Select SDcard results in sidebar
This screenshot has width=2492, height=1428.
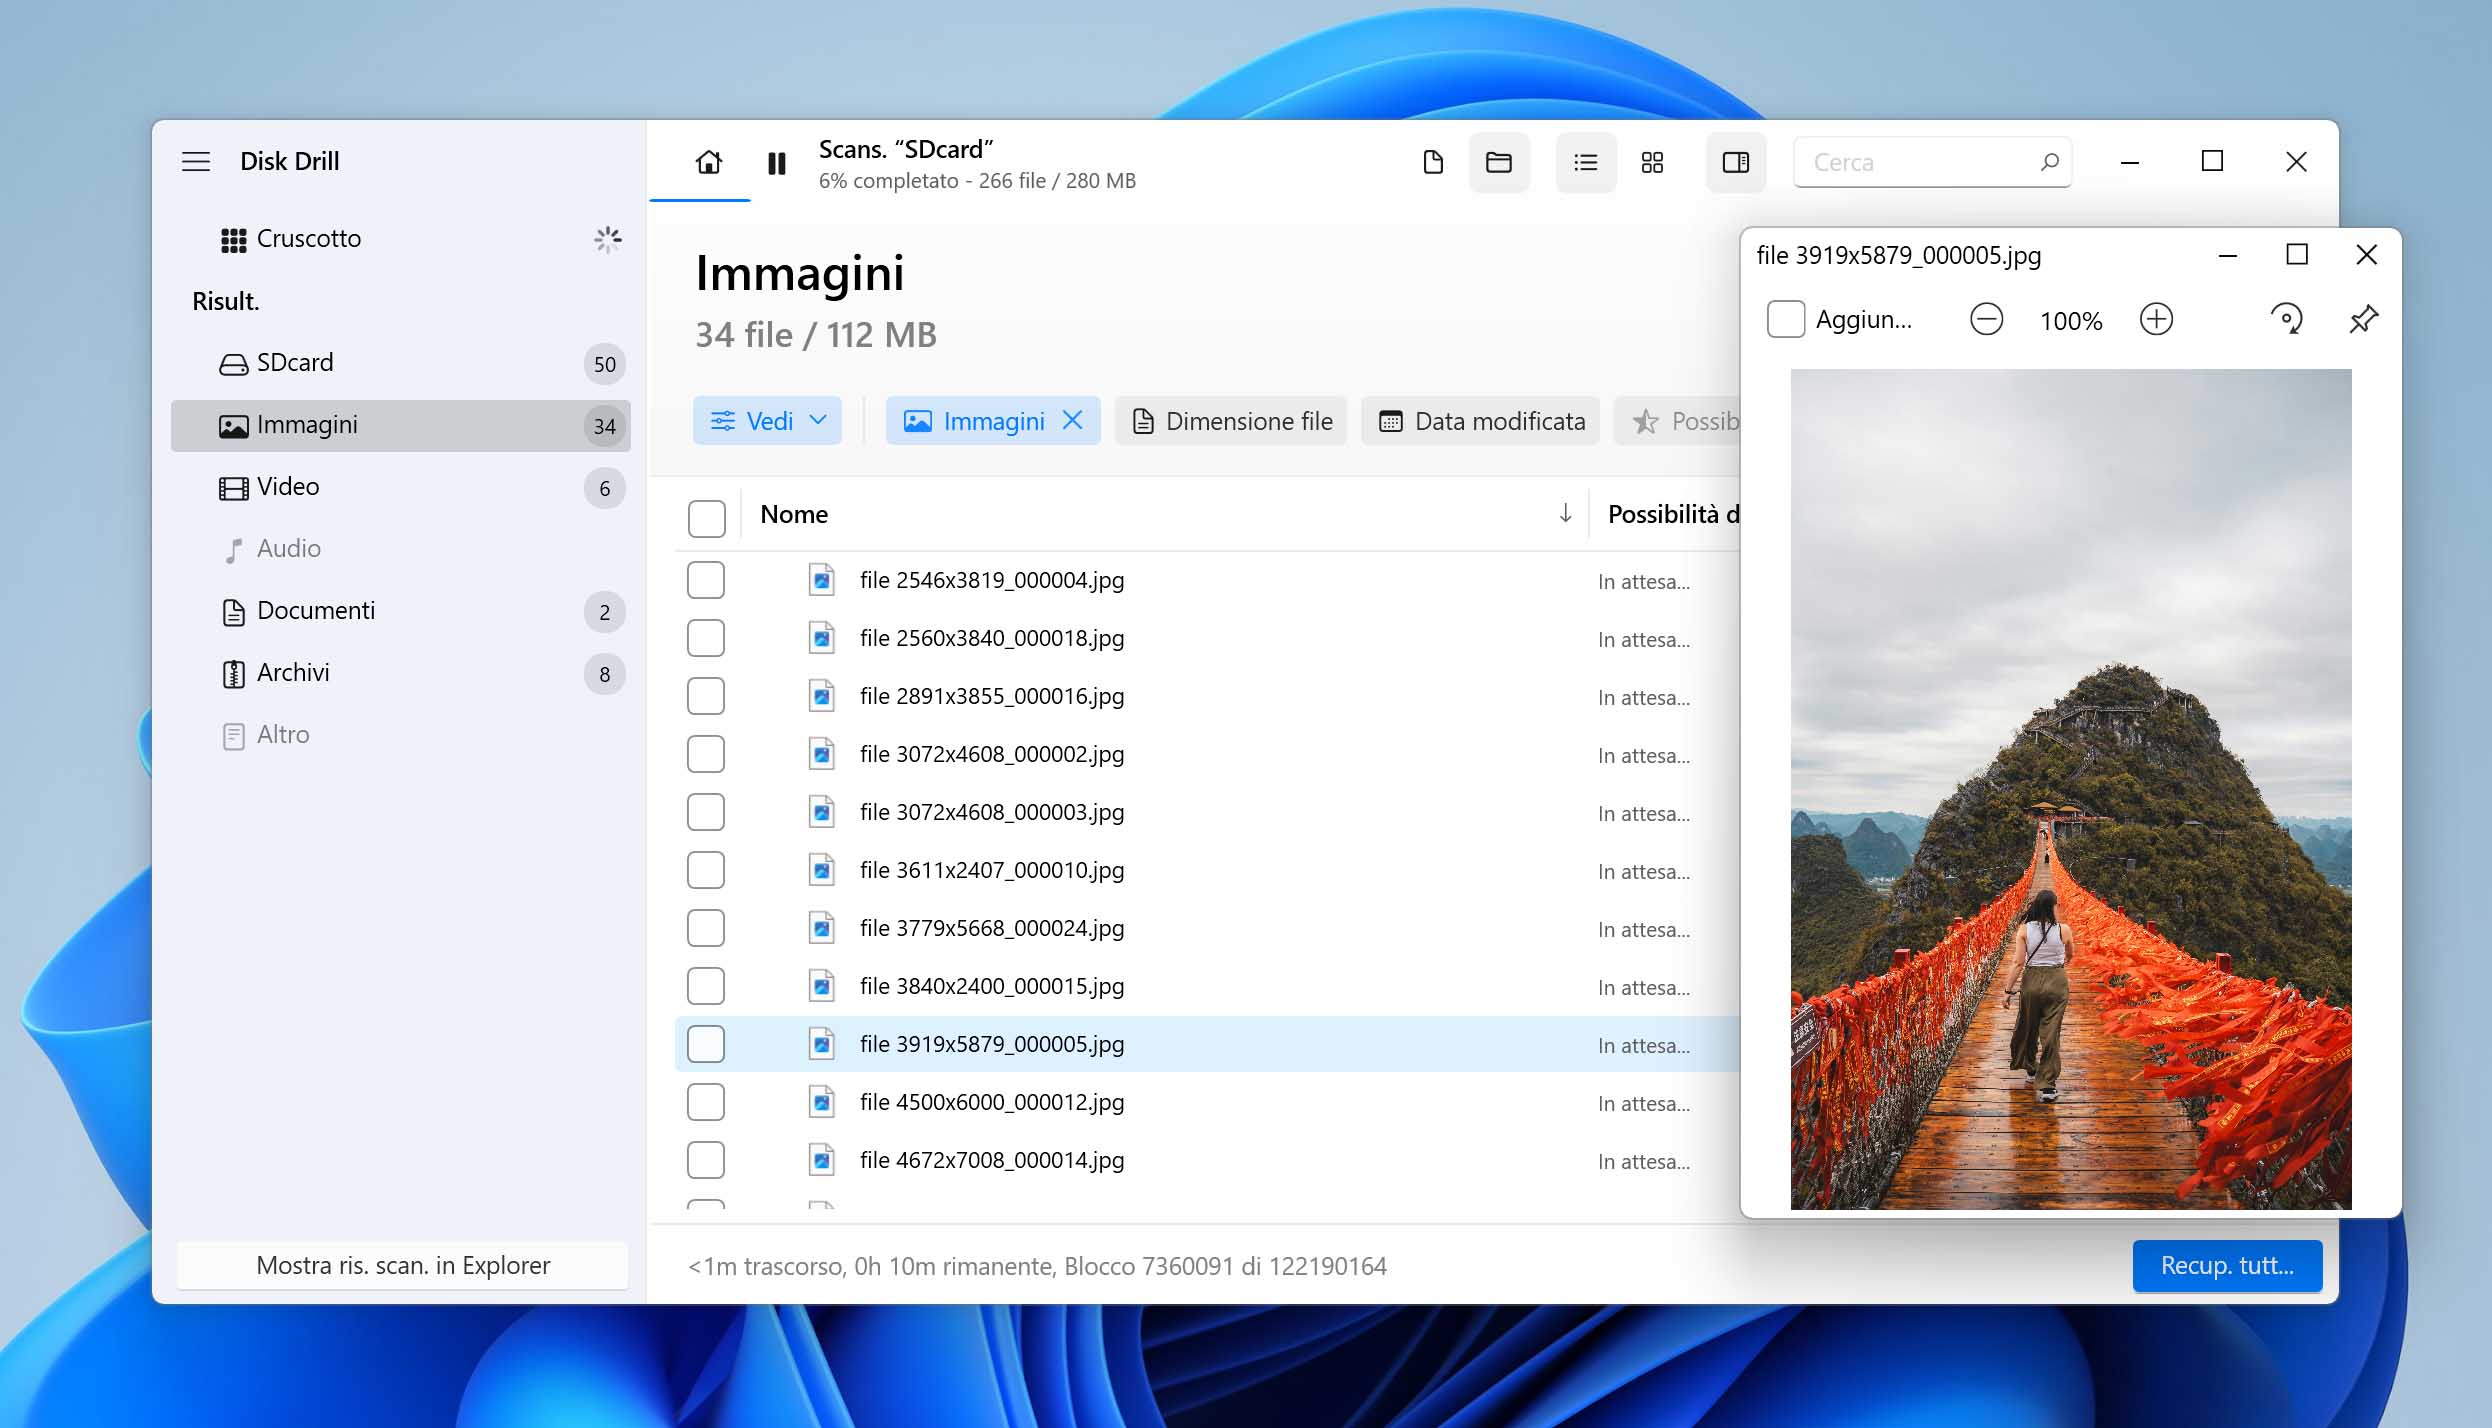pos(400,363)
